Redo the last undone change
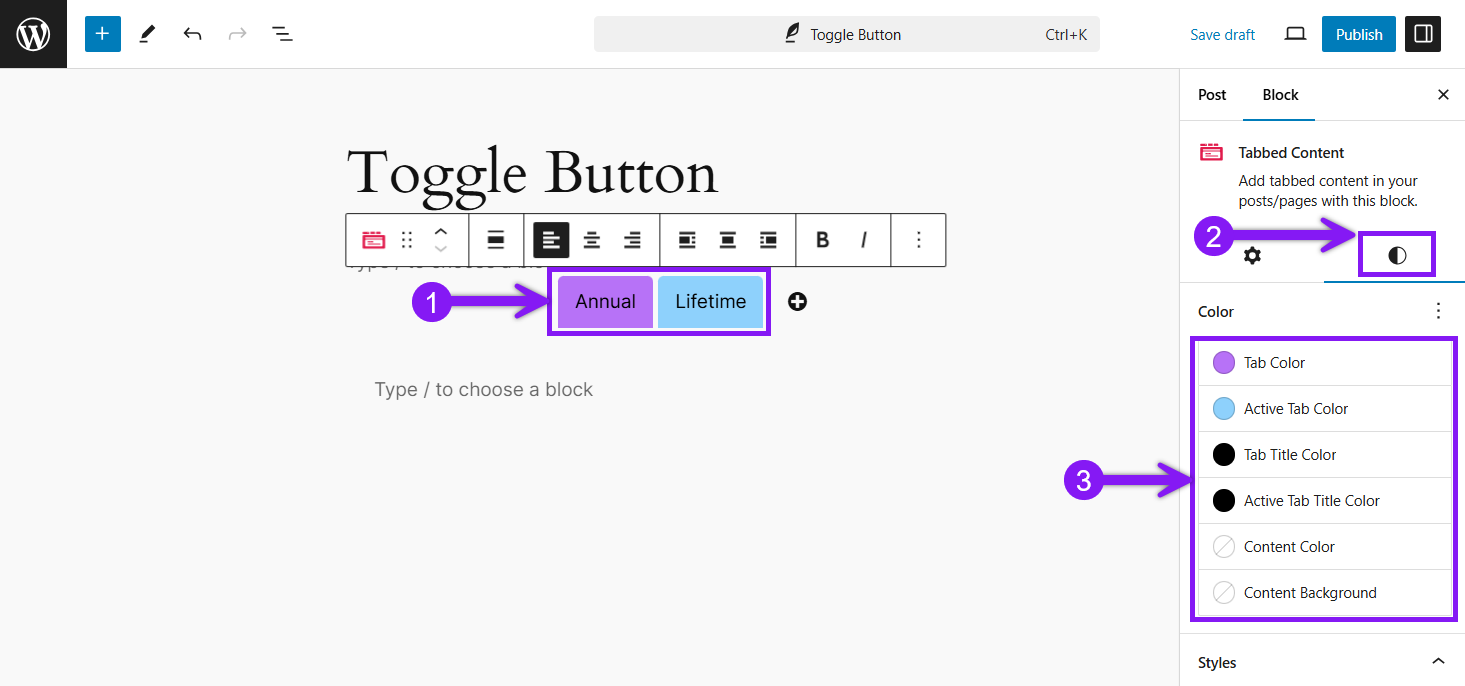 pos(237,34)
